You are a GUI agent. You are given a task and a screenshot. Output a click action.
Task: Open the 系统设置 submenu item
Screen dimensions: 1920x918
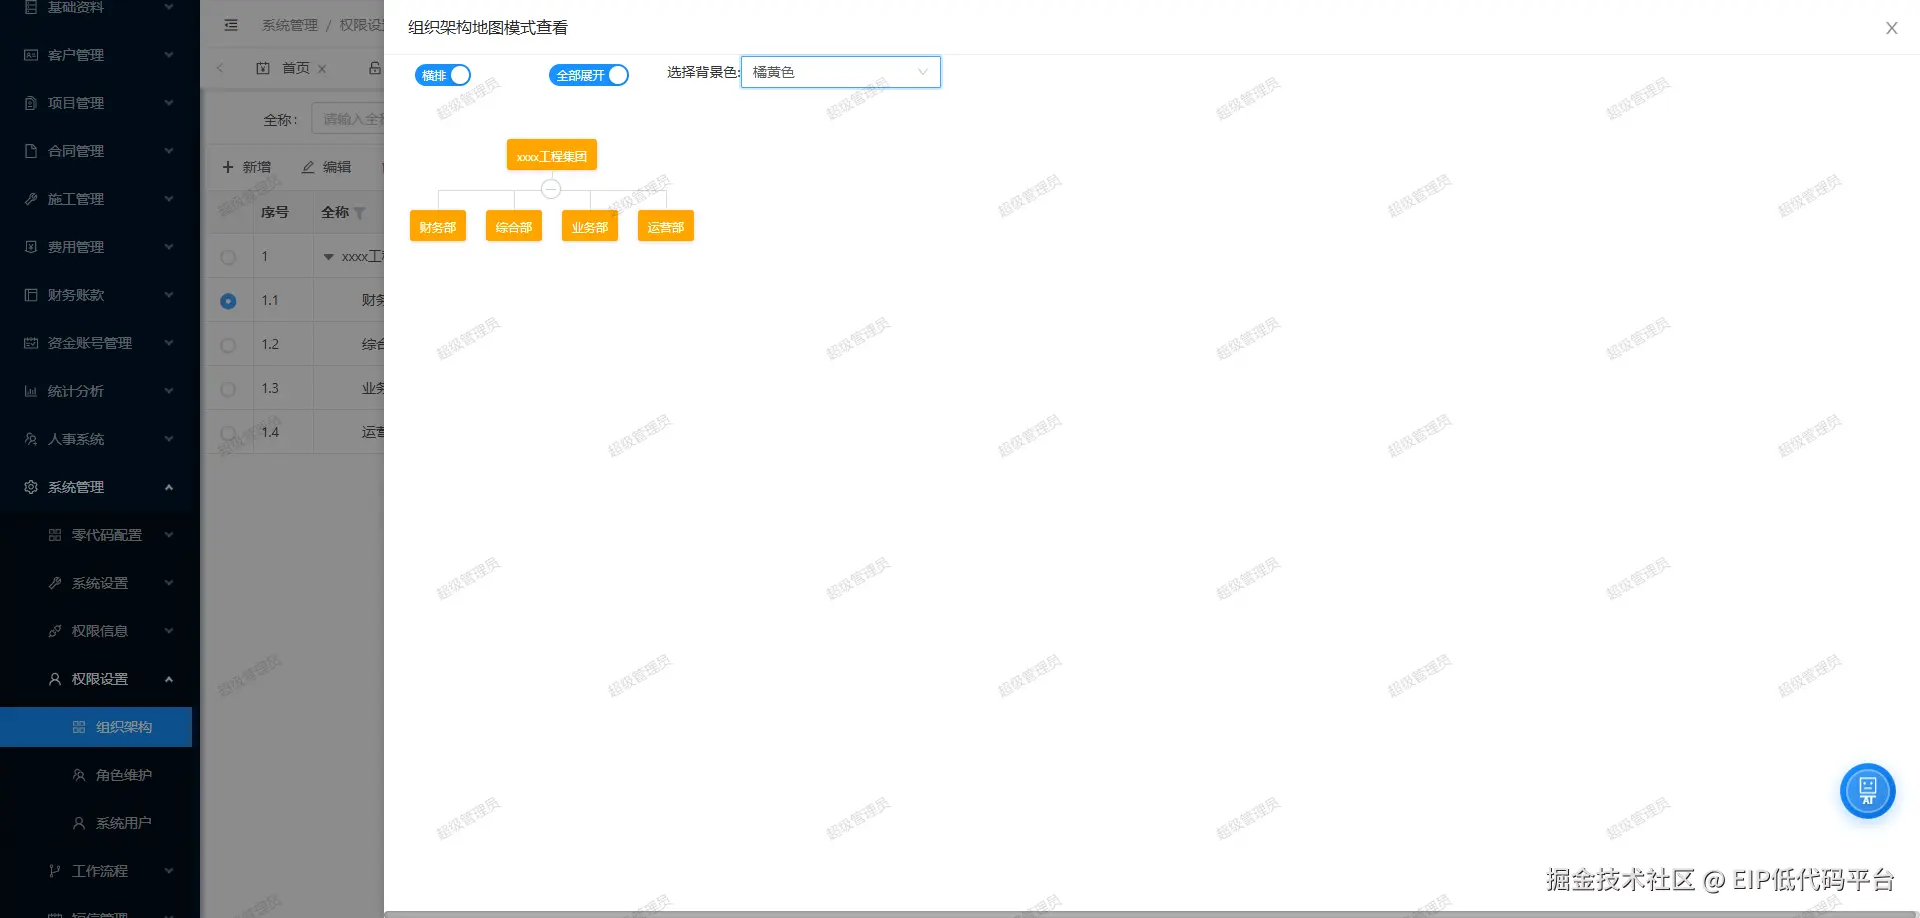click(96, 583)
